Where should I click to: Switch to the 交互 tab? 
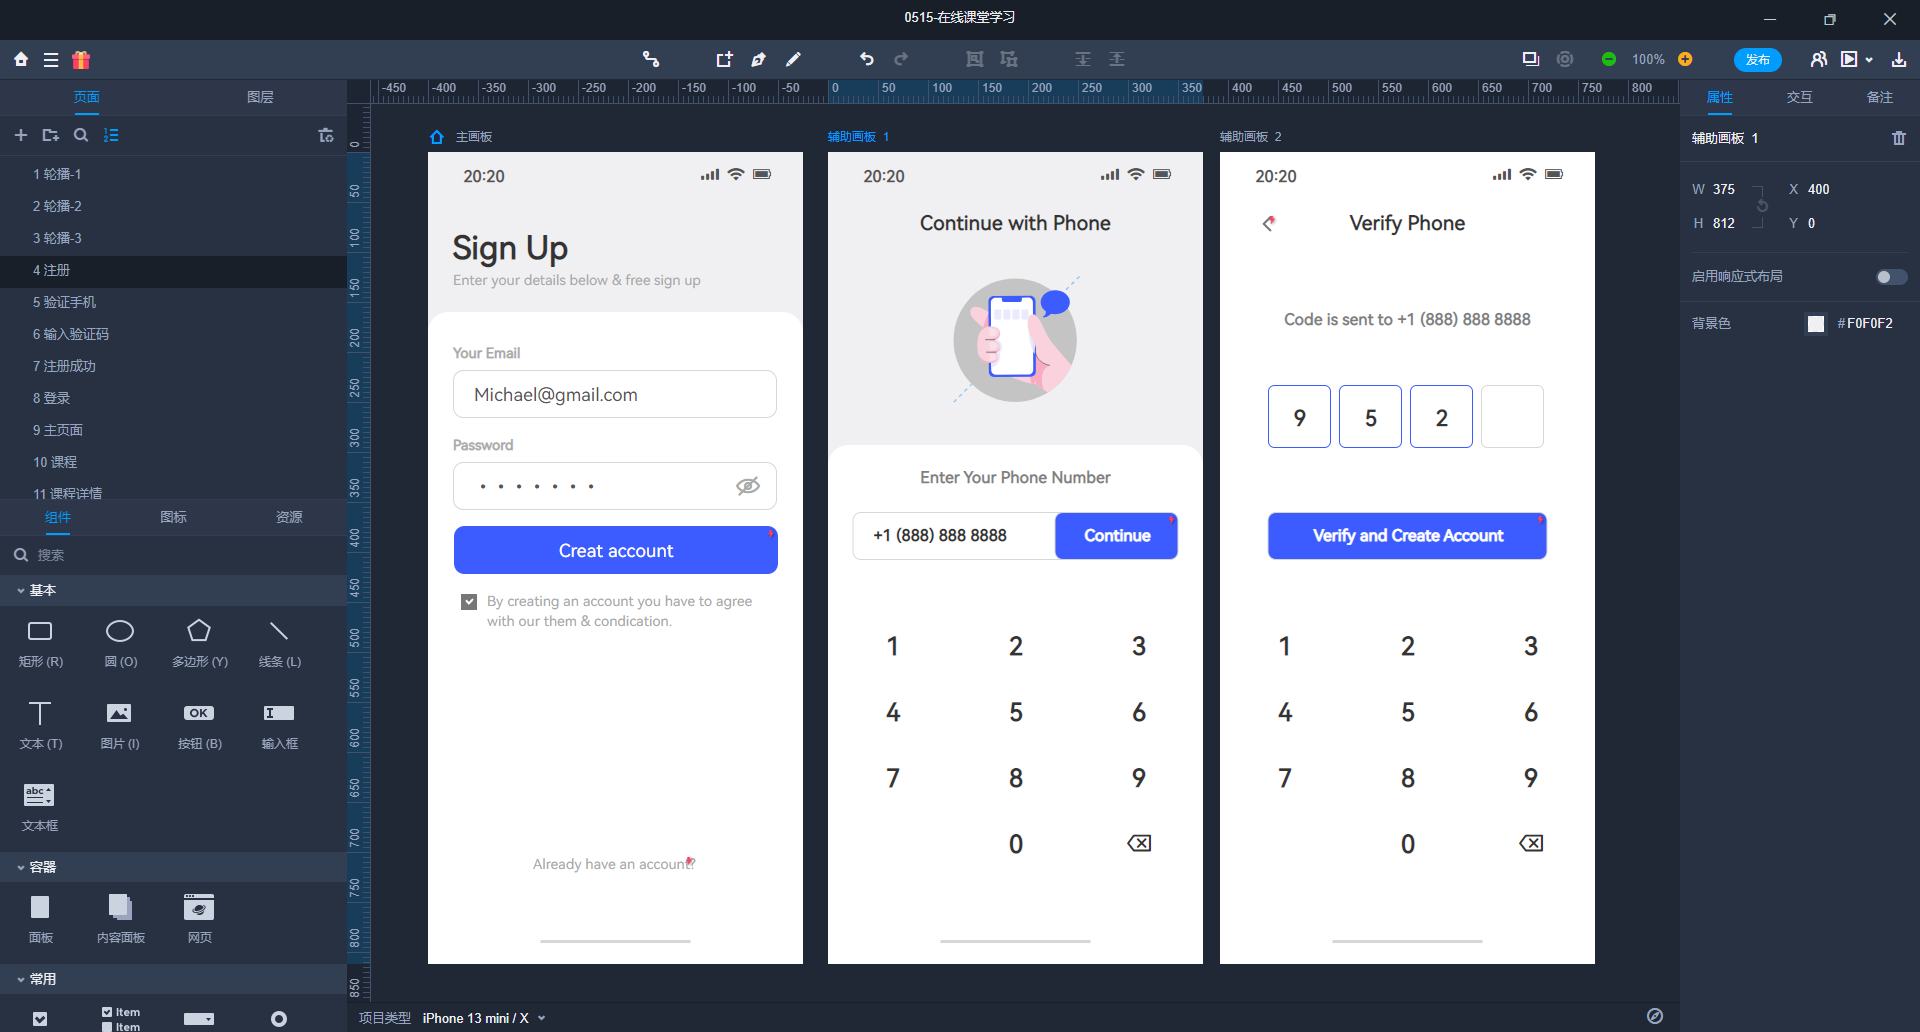[x=1799, y=97]
